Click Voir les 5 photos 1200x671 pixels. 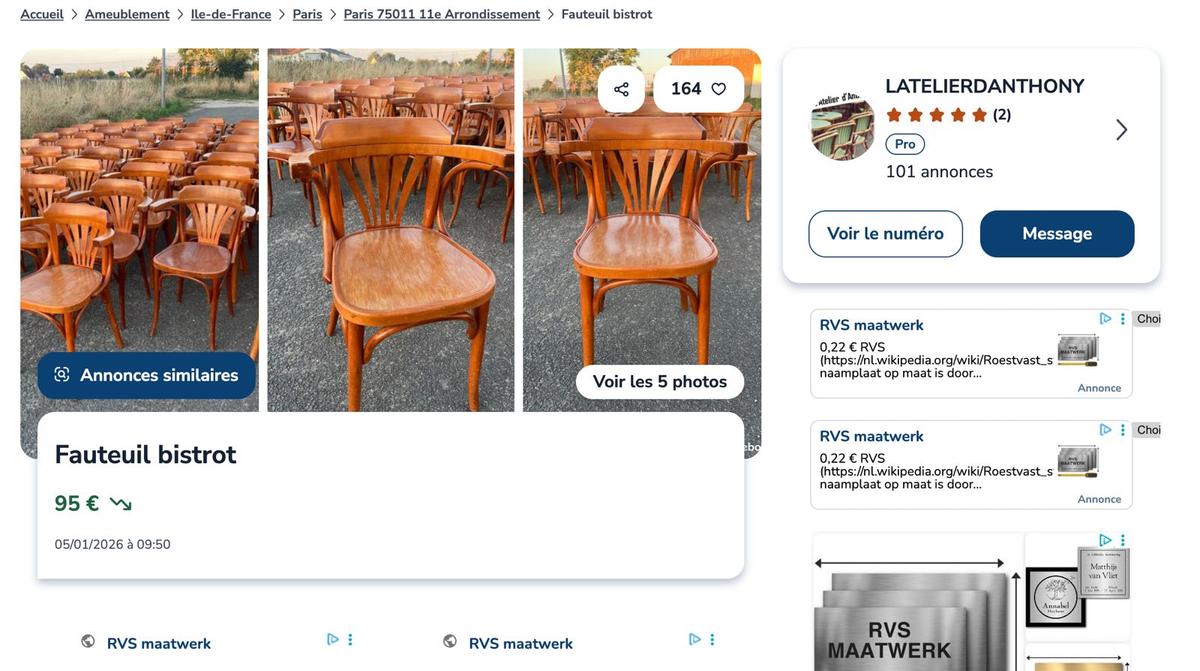660,382
